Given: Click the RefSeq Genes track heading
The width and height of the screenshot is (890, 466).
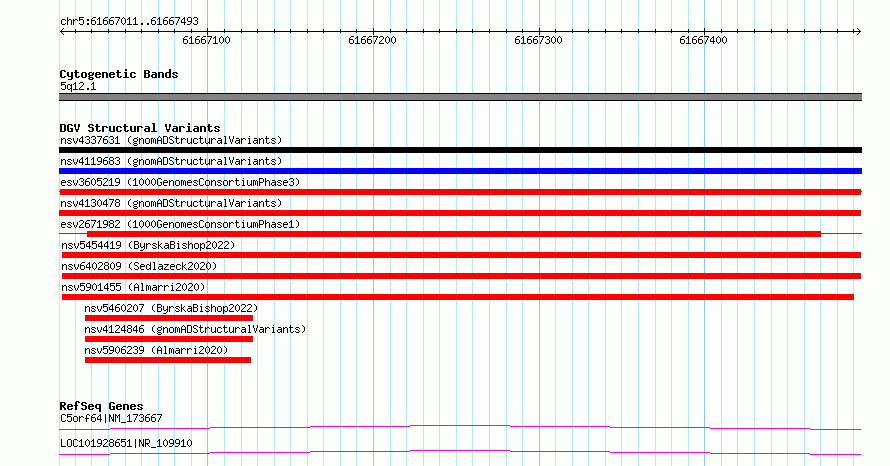Looking at the screenshot, I should click(101, 406).
